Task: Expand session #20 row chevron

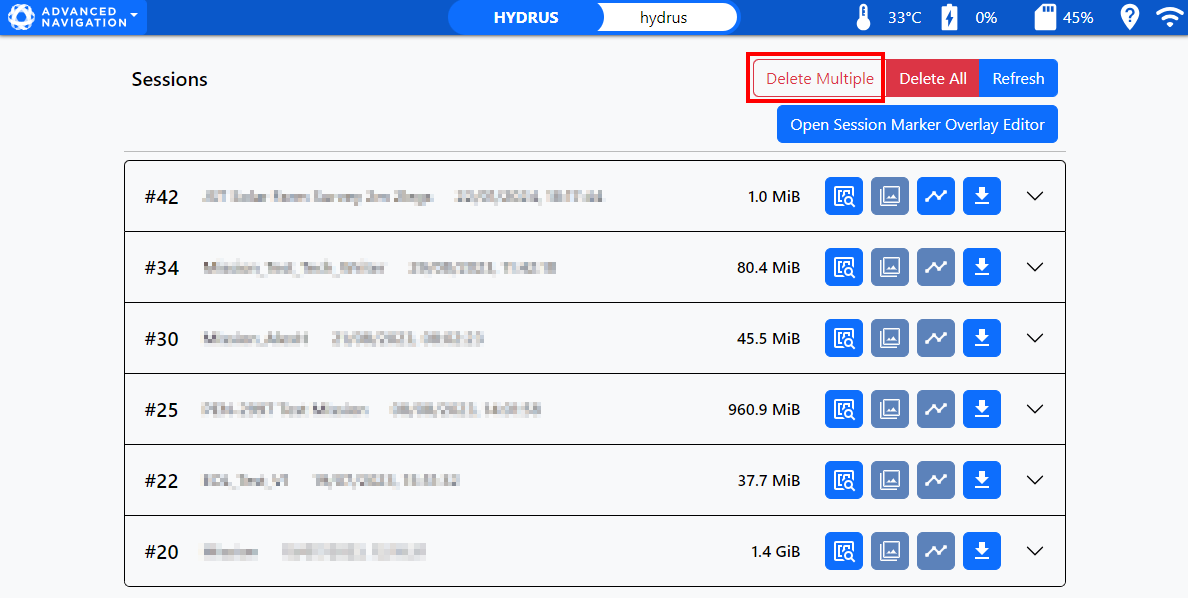Action: (1035, 551)
